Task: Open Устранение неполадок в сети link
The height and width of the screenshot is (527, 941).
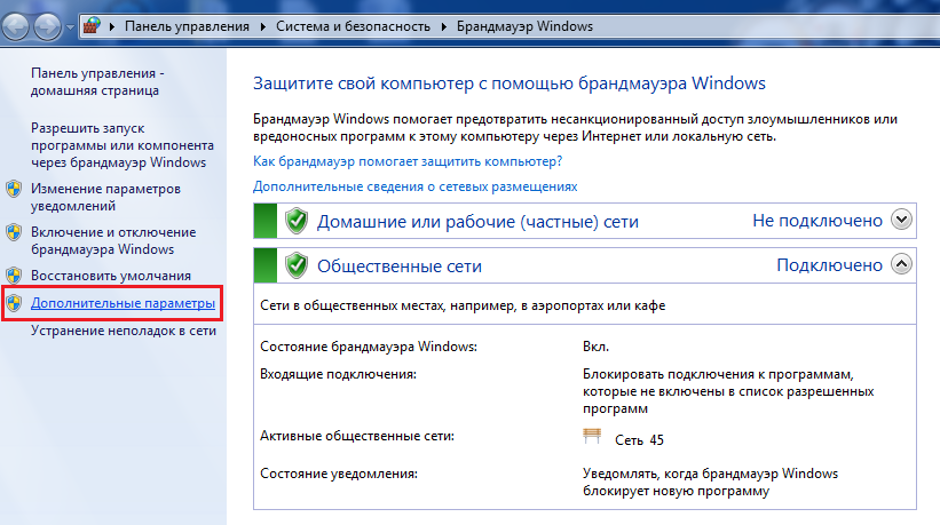Action: point(123,330)
